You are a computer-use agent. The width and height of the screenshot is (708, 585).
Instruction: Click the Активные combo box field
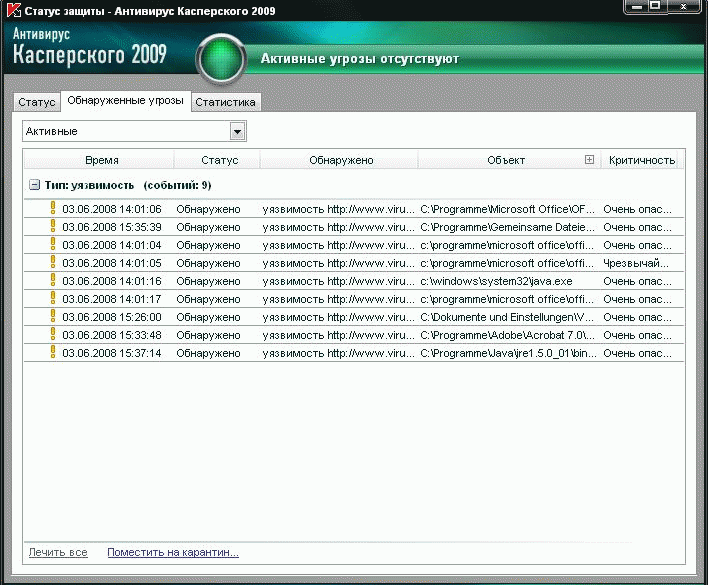click(134, 131)
